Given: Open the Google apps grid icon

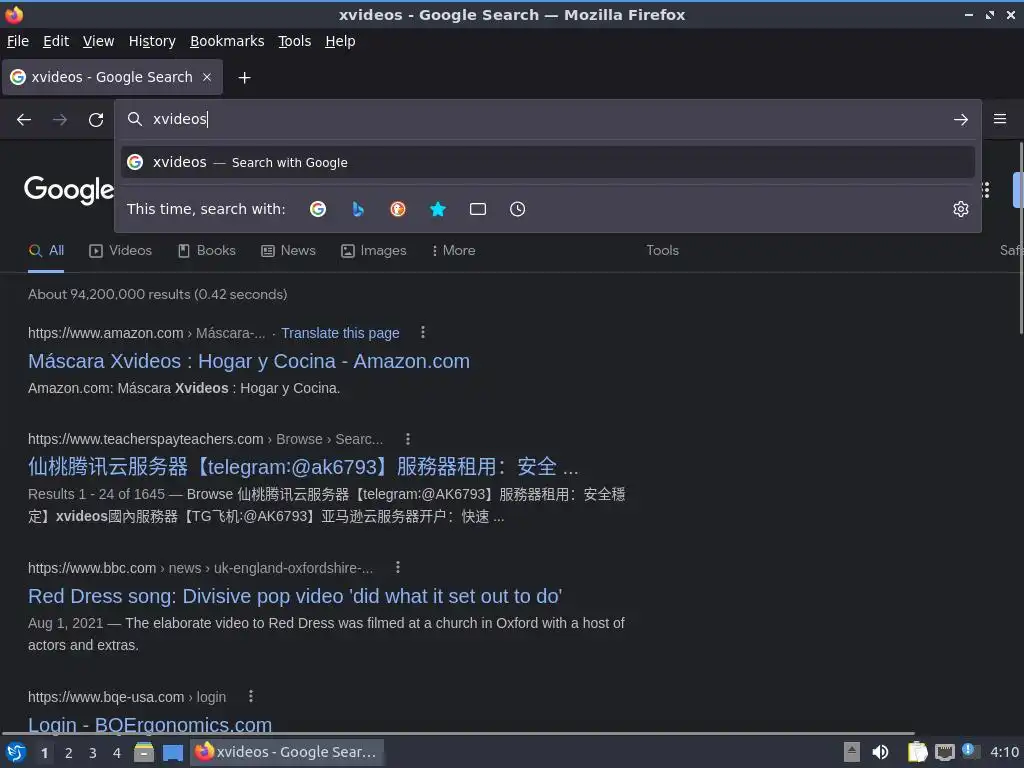Looking at the screenshot, I should [985, 190].
